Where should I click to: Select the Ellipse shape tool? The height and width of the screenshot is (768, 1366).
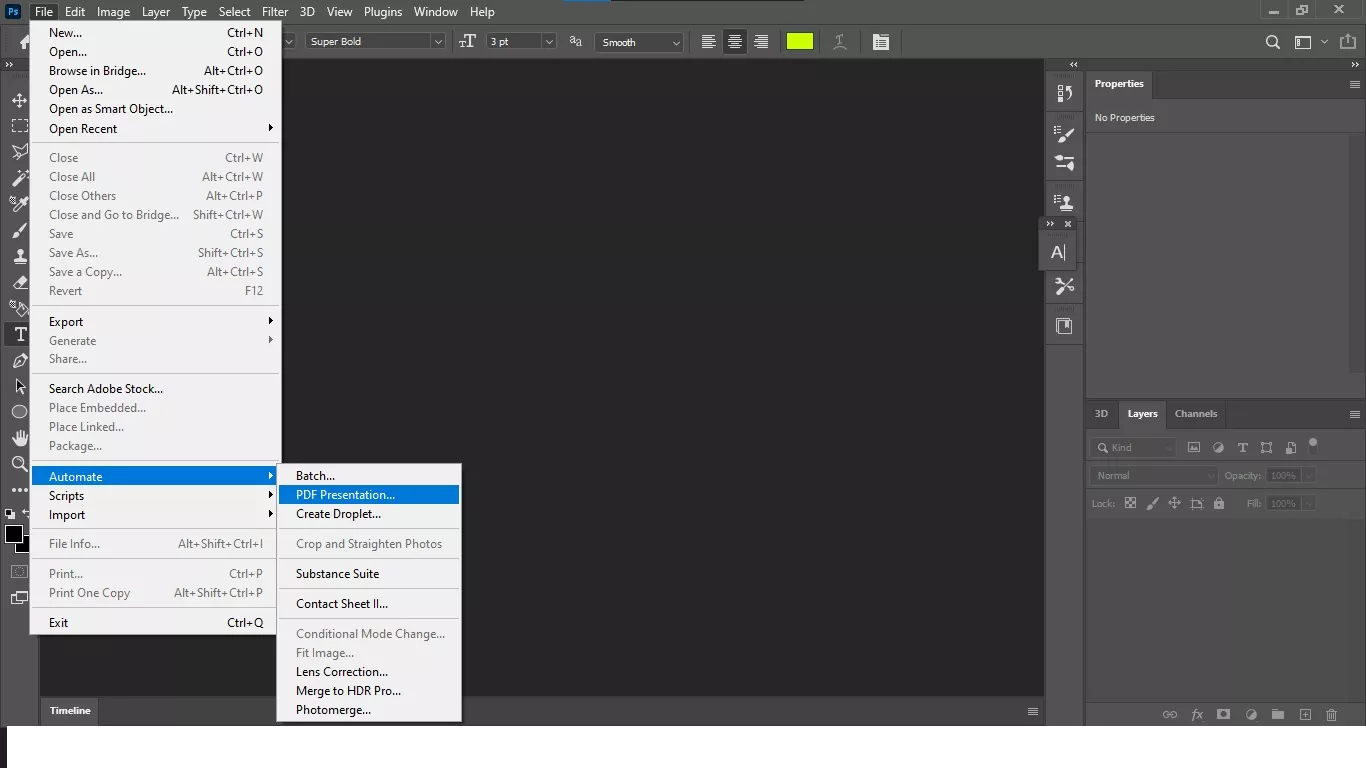tap(19, 412)
